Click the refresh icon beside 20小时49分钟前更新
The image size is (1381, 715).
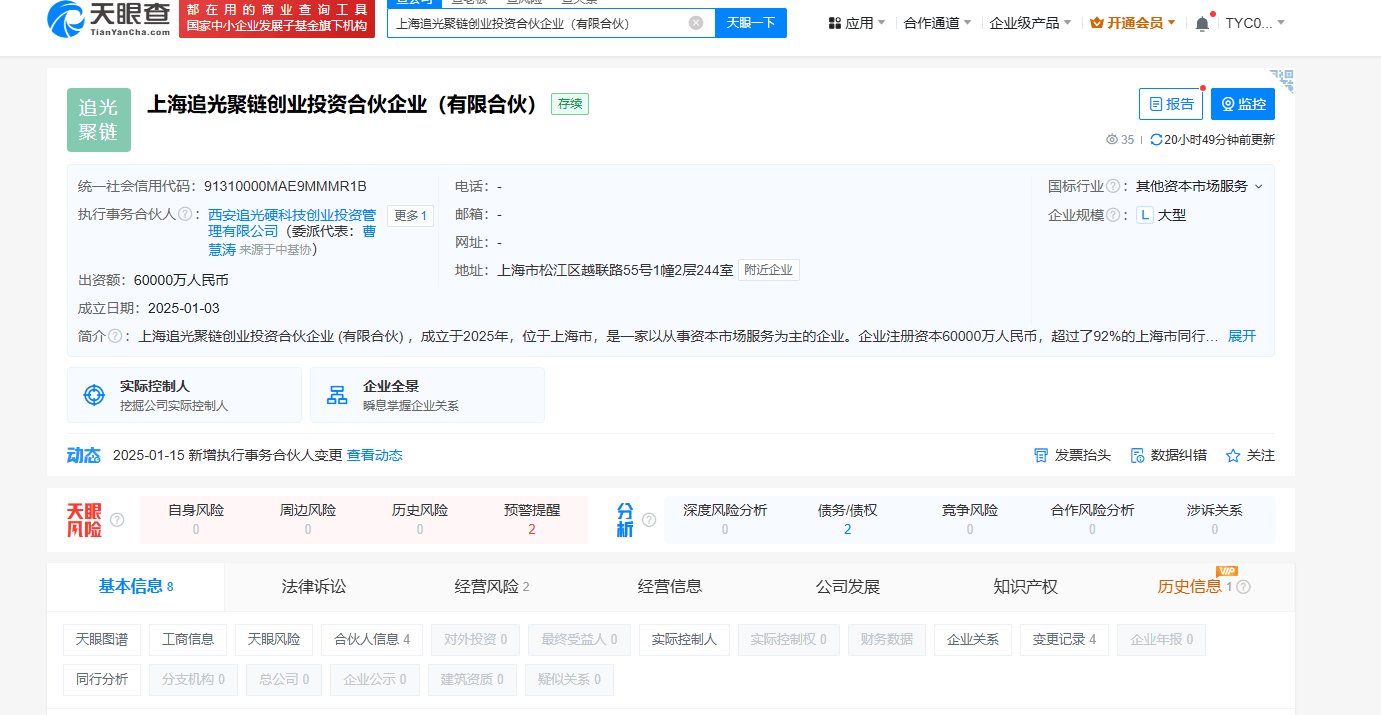[x=1156, y=140]
